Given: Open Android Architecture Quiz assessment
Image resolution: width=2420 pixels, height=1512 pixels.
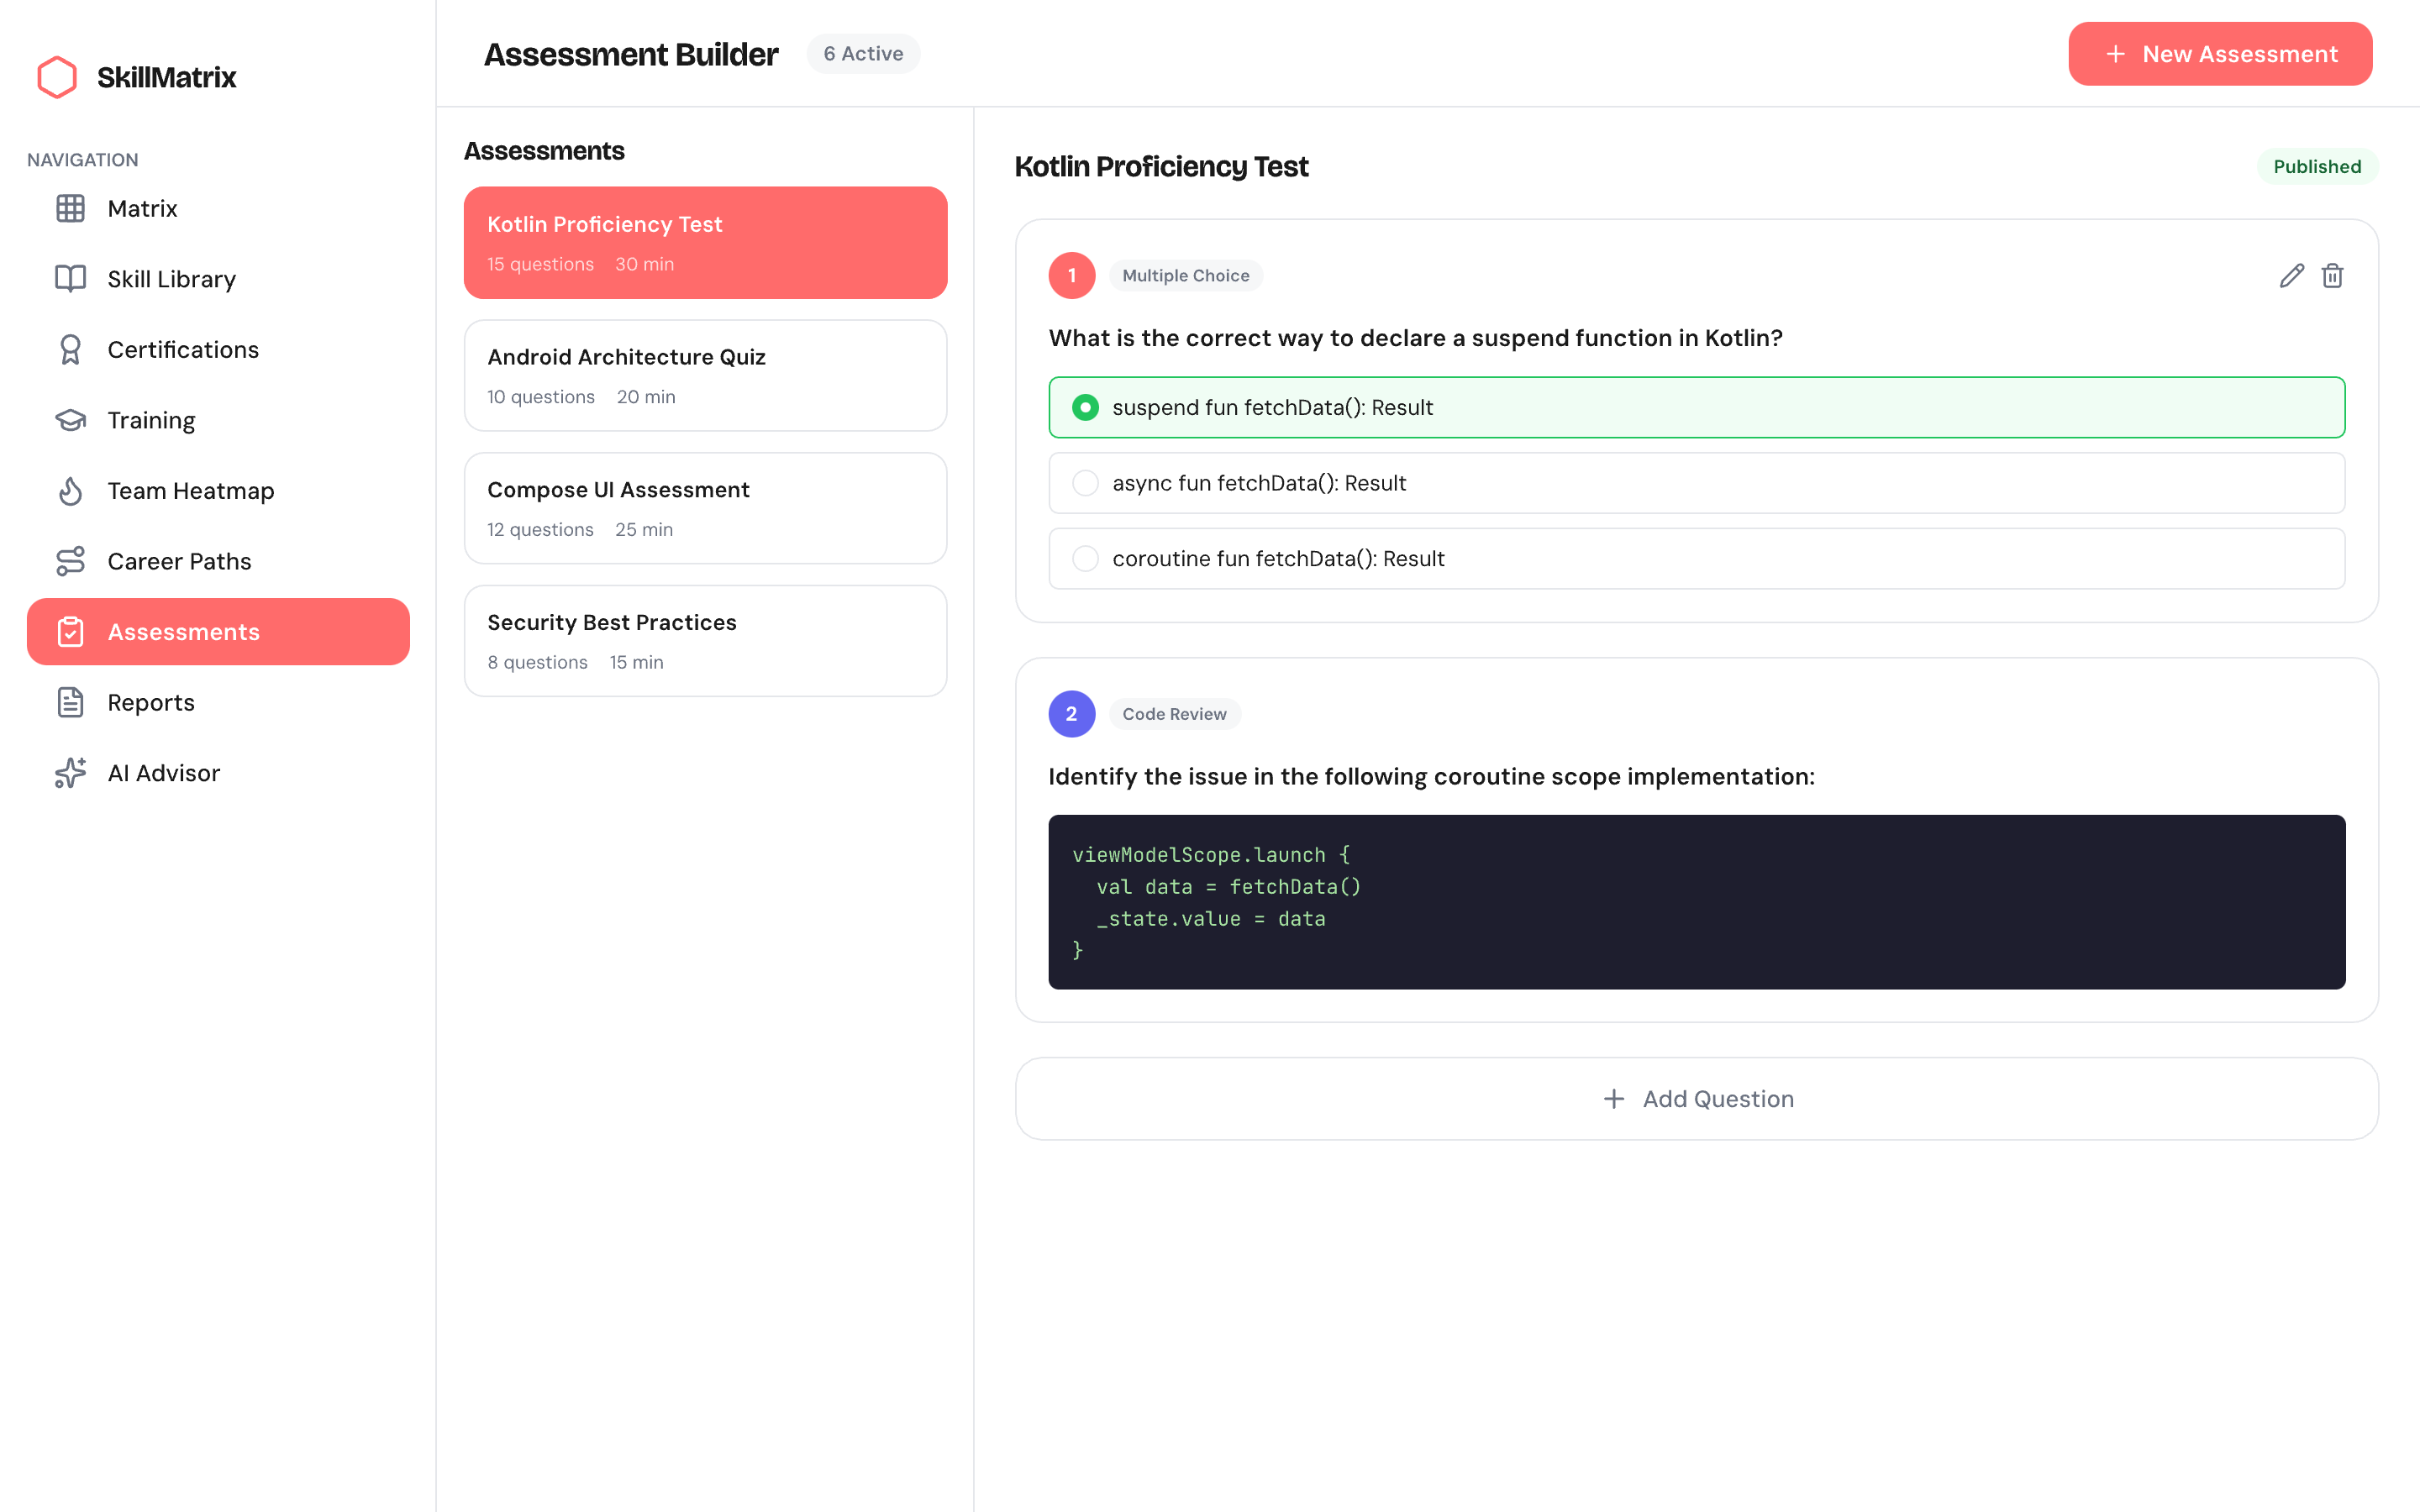Looking at the screenshot, I should [x=705, y=376].
